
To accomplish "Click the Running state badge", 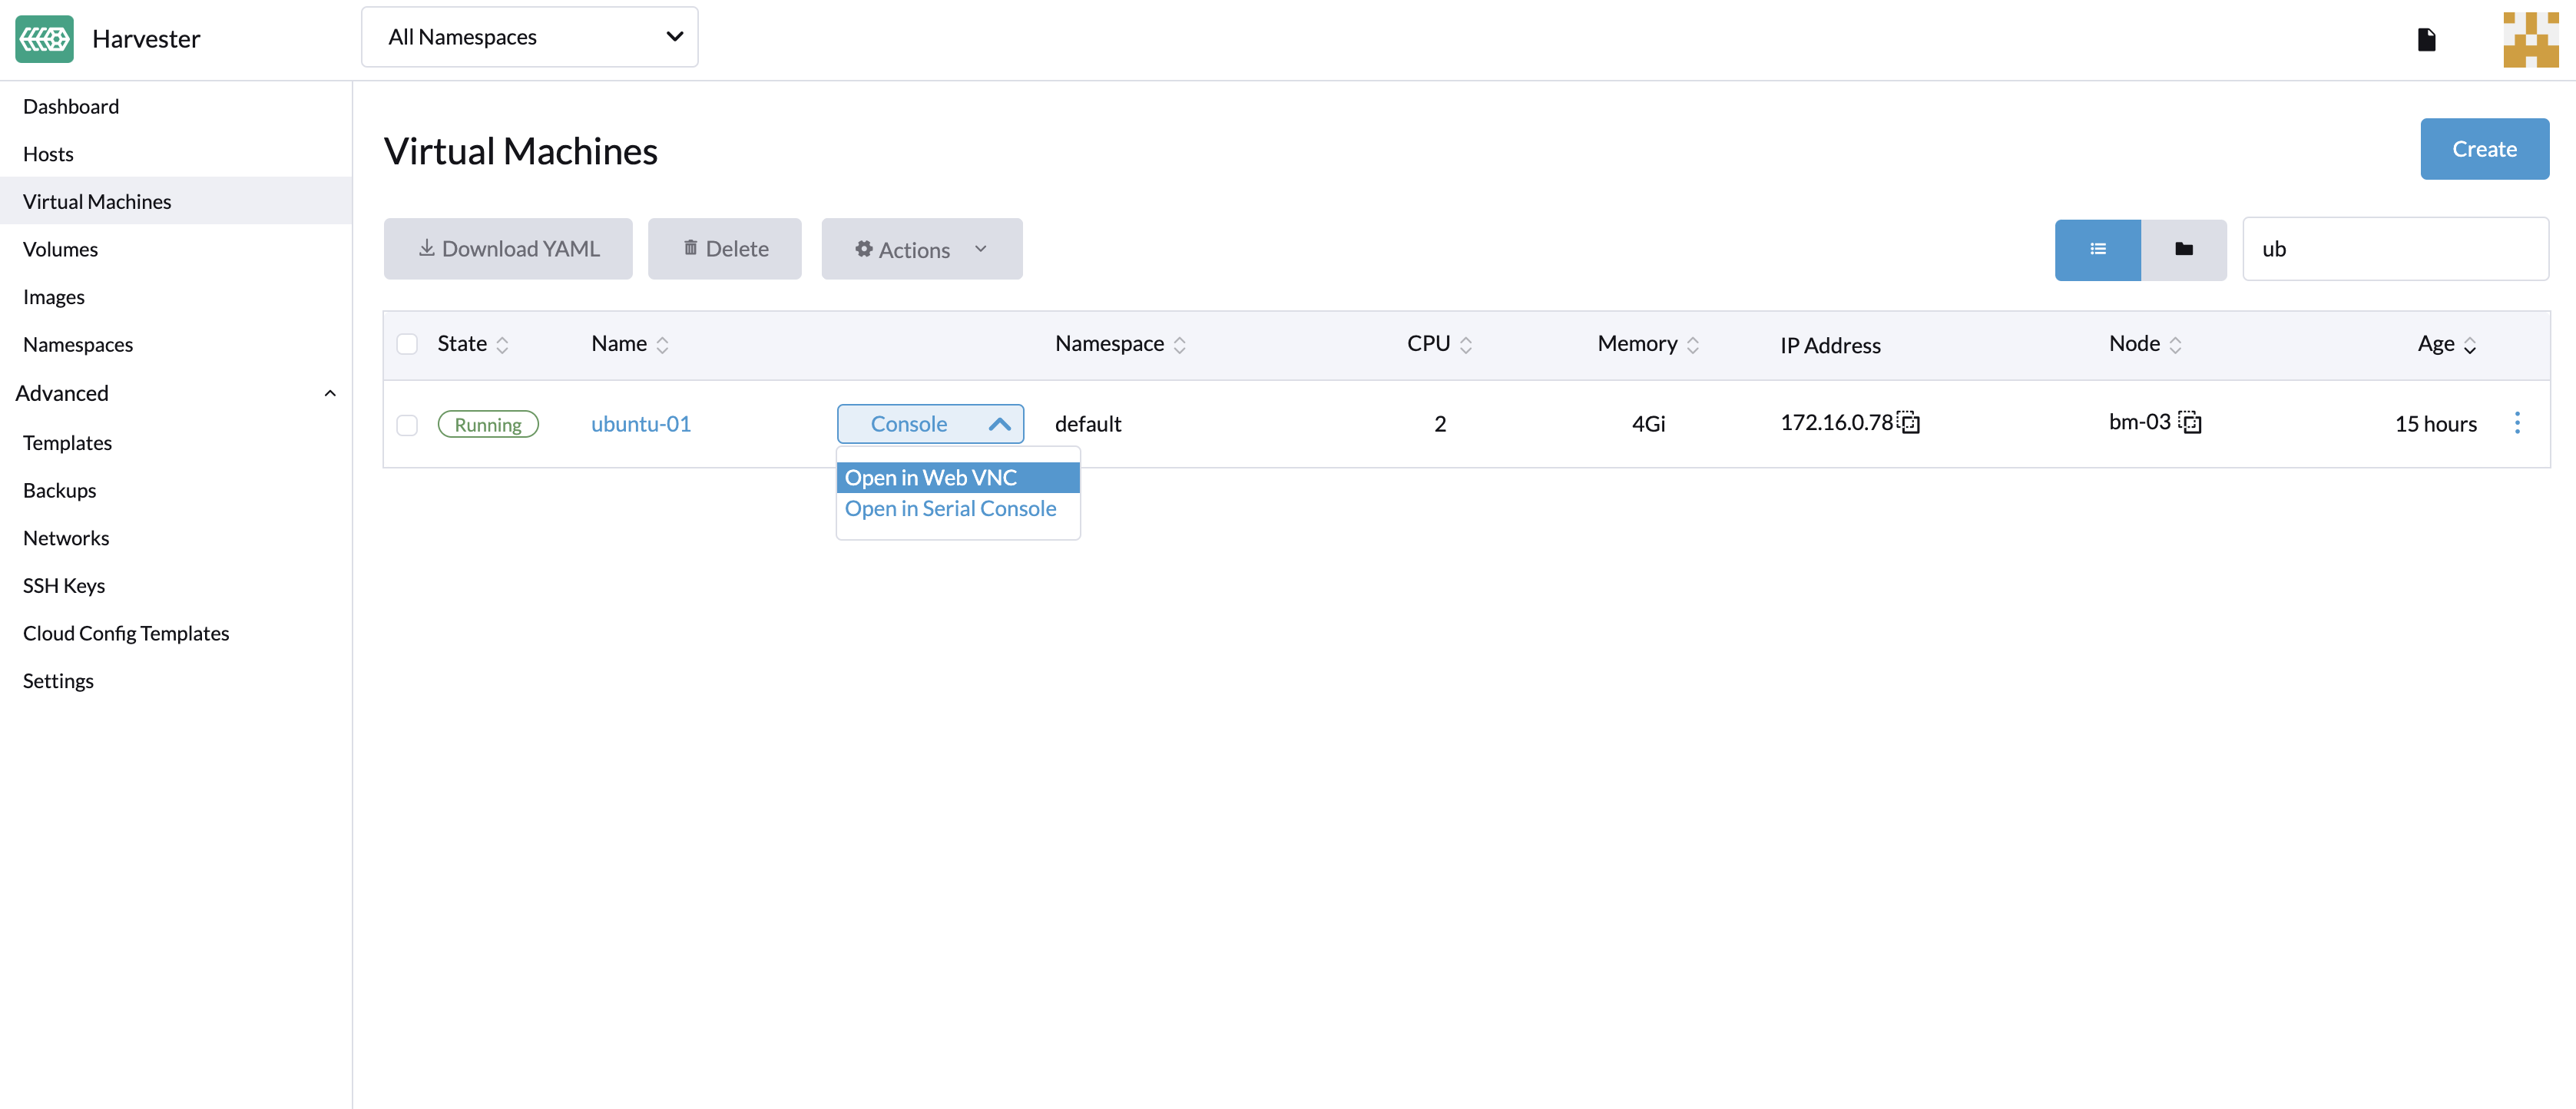I will (488, 425).
